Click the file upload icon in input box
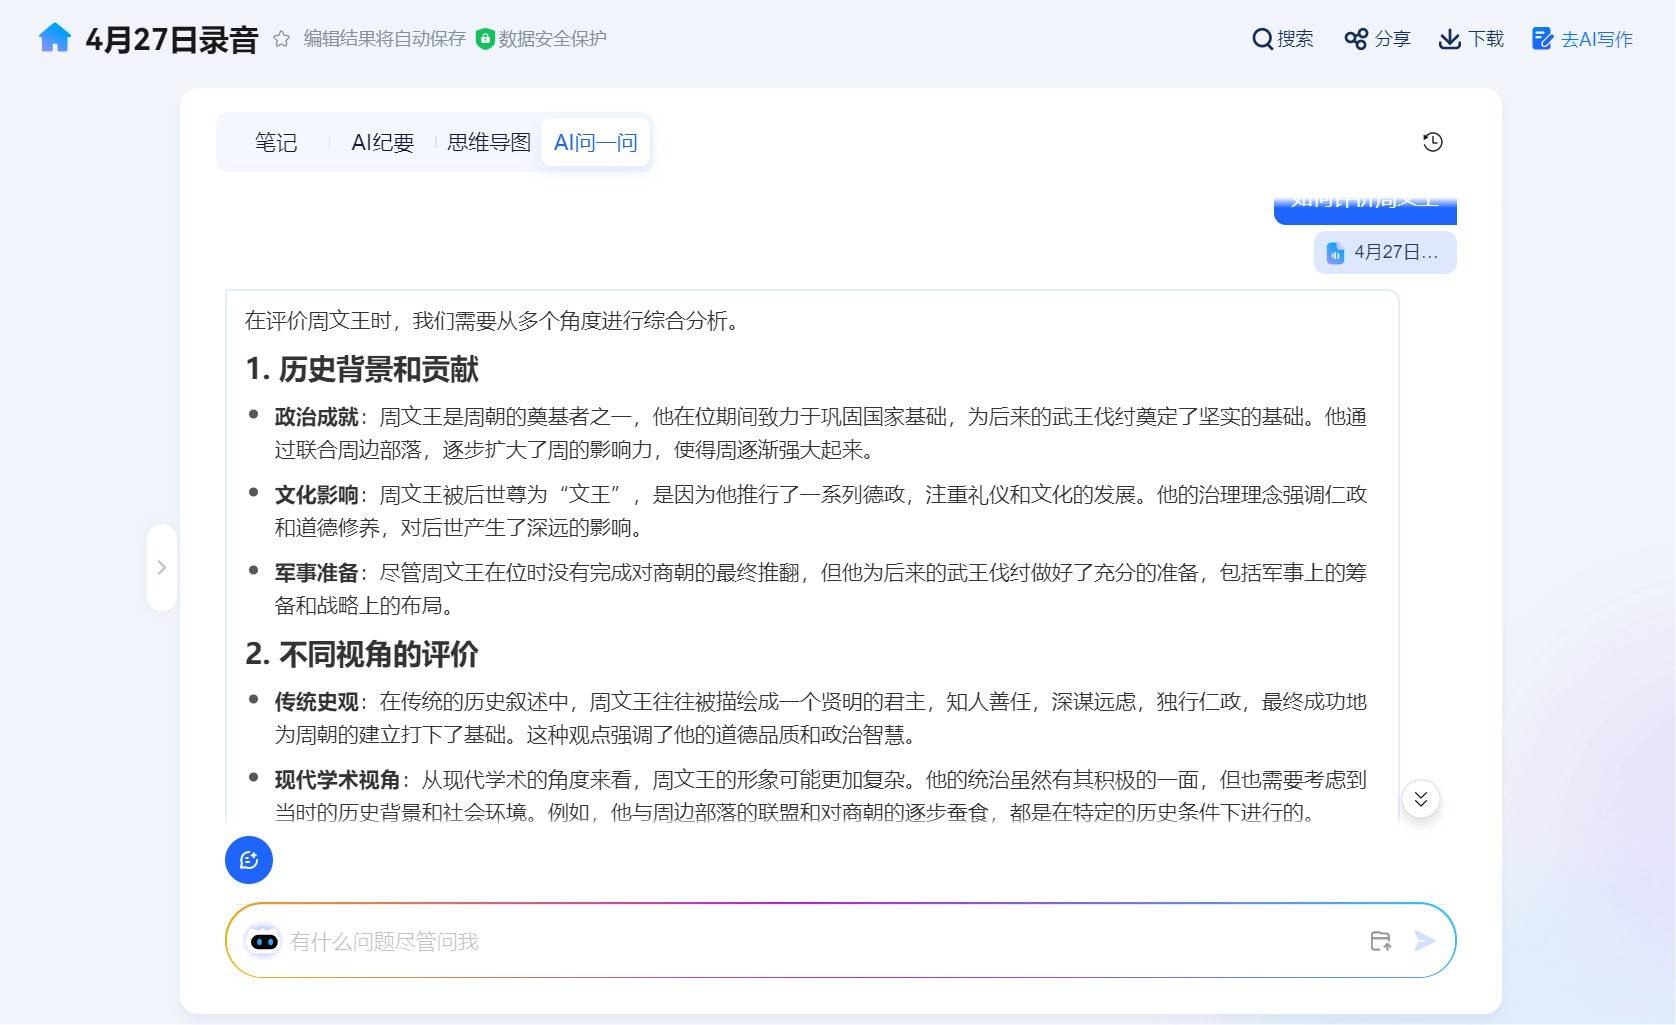Image resolution: width=1676 pixels, height=1025 pixels. 1381,941
